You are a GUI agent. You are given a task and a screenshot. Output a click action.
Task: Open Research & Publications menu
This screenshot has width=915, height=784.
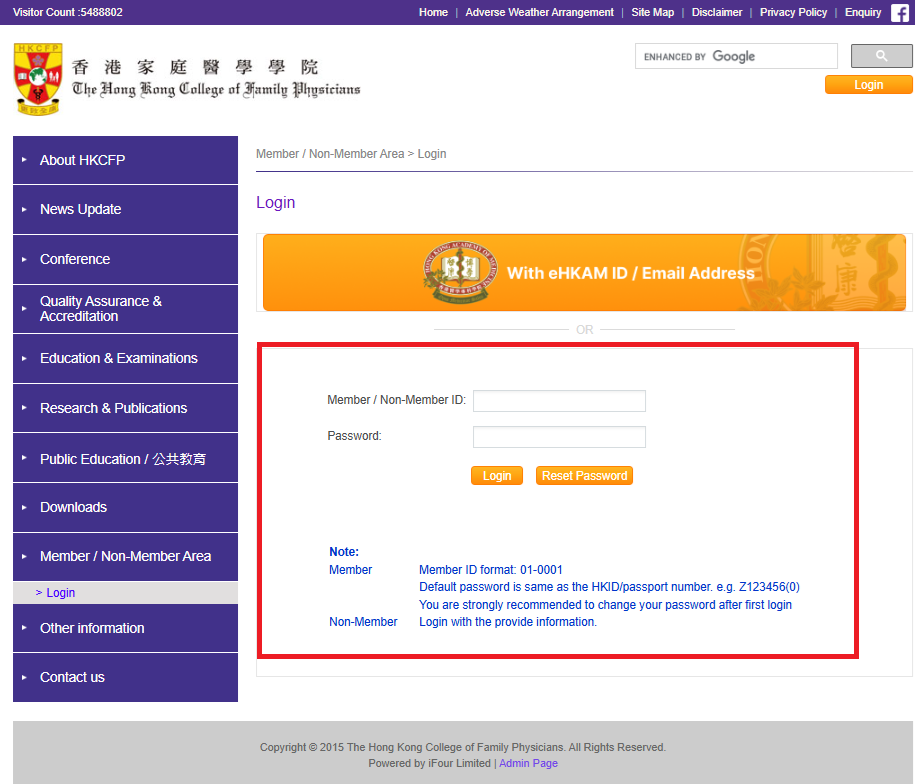point(125,408)
